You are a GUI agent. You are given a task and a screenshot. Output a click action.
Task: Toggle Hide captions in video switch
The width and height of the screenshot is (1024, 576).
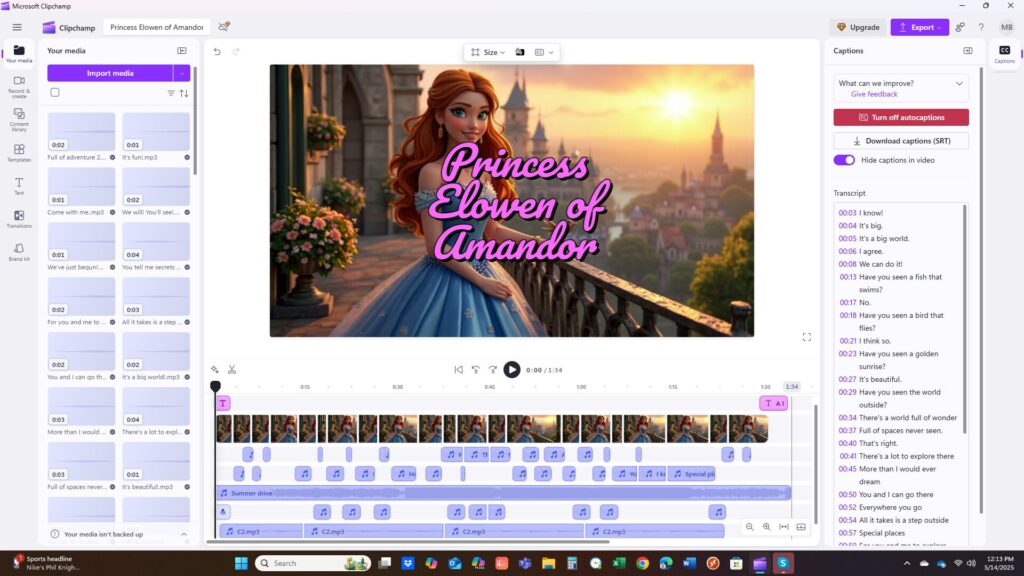pyautogui.click(x=844, y=160)
